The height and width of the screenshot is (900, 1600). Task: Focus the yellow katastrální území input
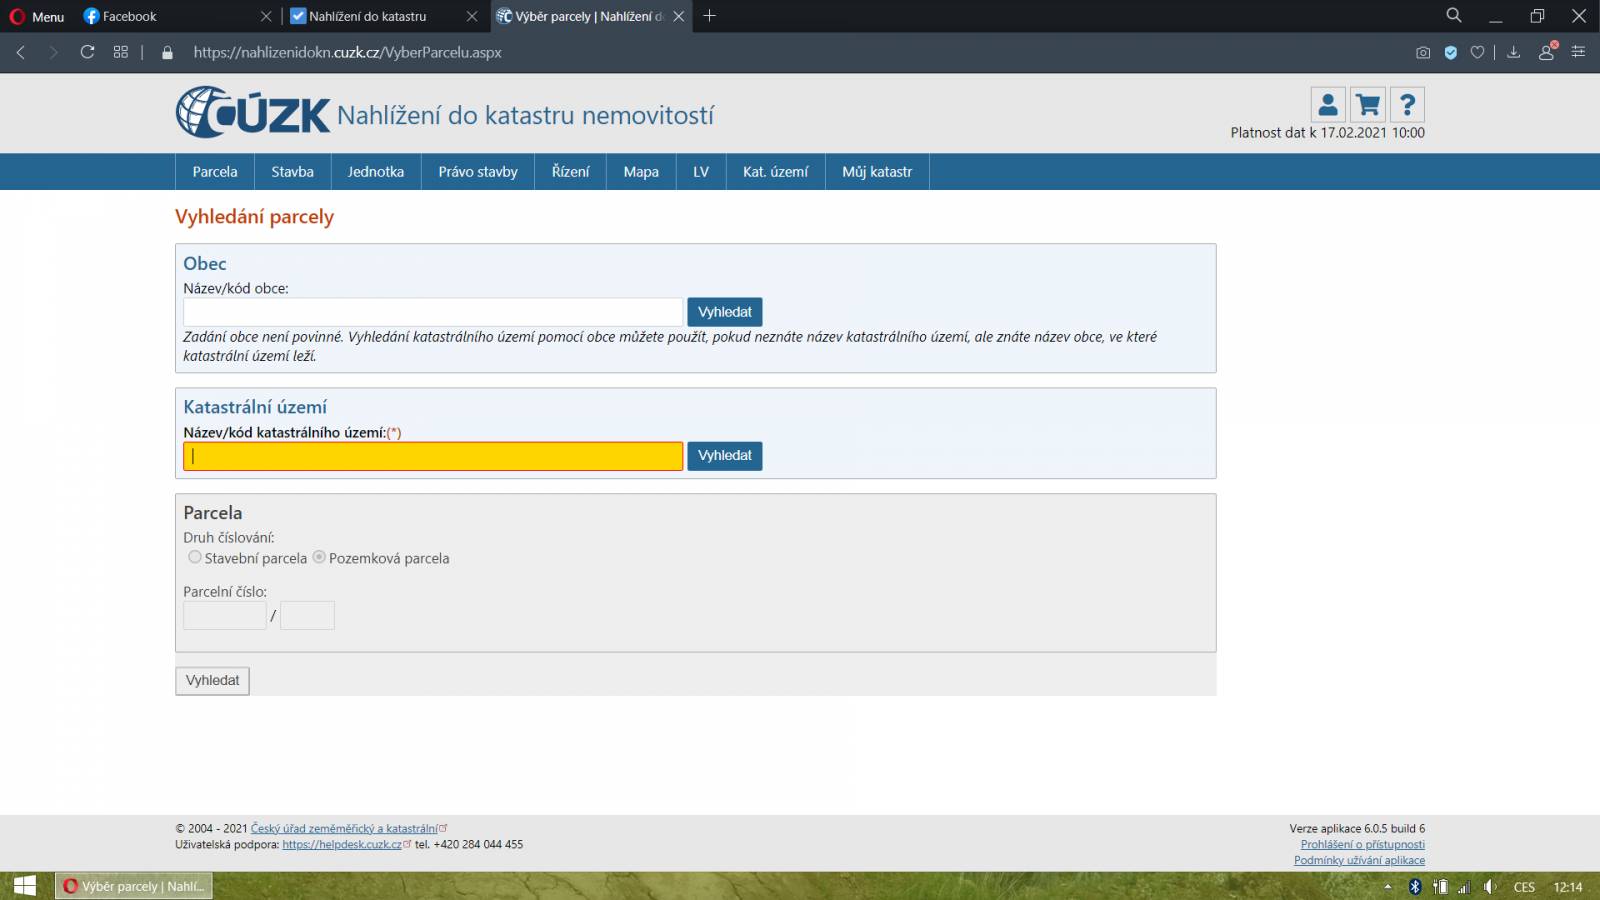coord(433,456)
